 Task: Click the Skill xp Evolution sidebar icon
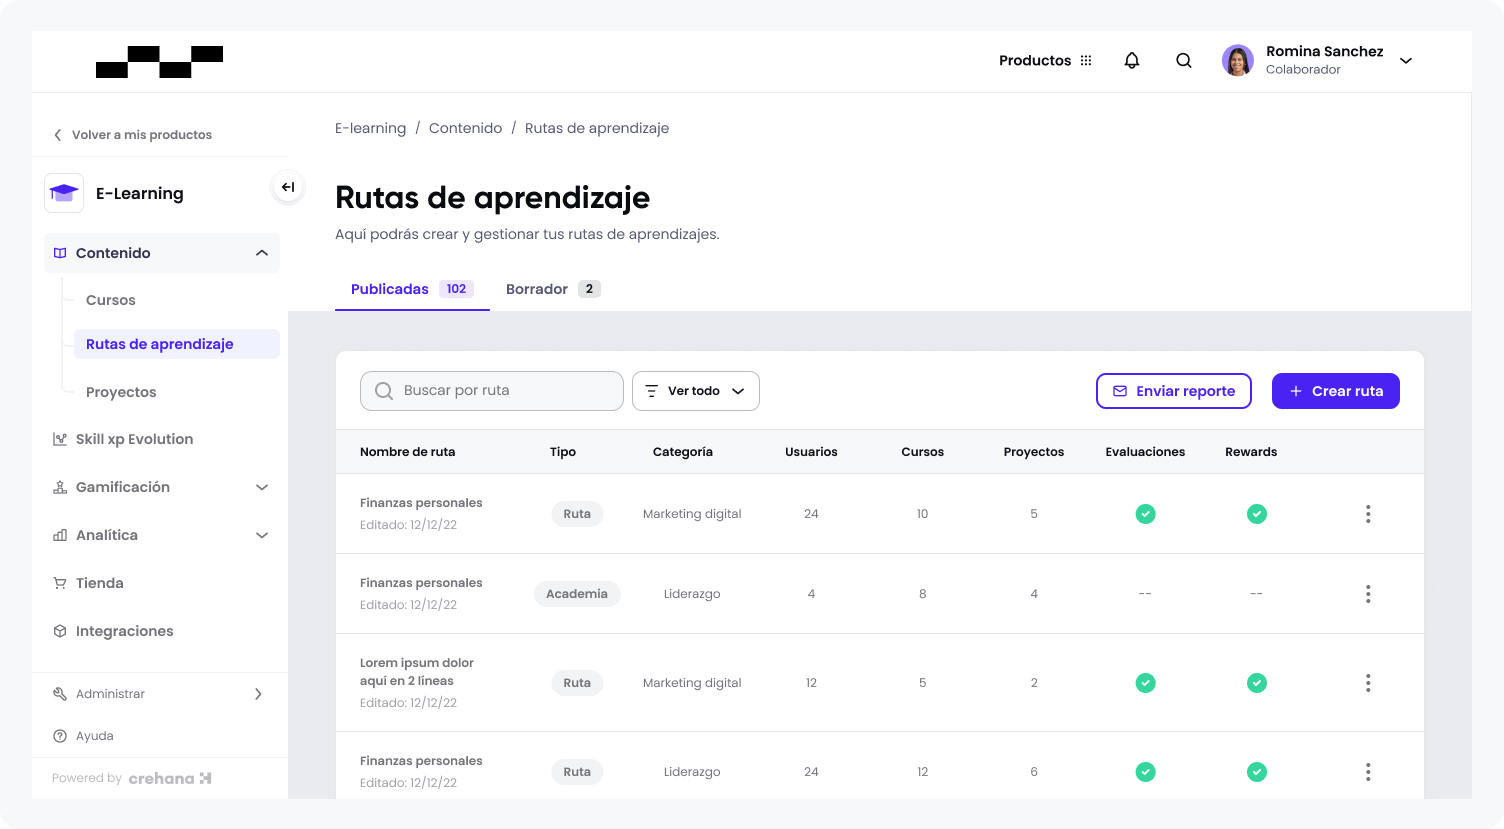click(x=60, y=439)
